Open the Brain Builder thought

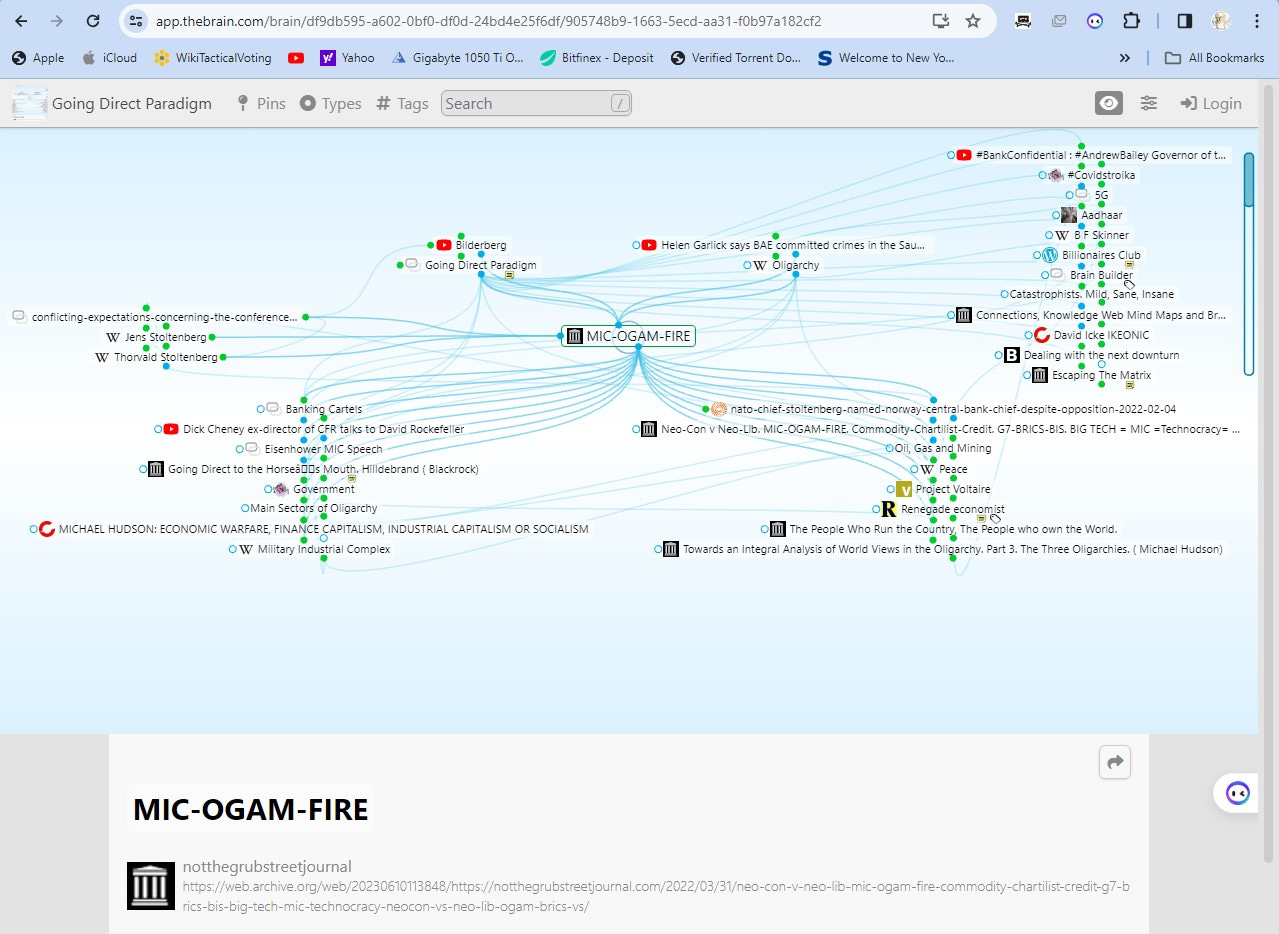tap(1101, 275)
